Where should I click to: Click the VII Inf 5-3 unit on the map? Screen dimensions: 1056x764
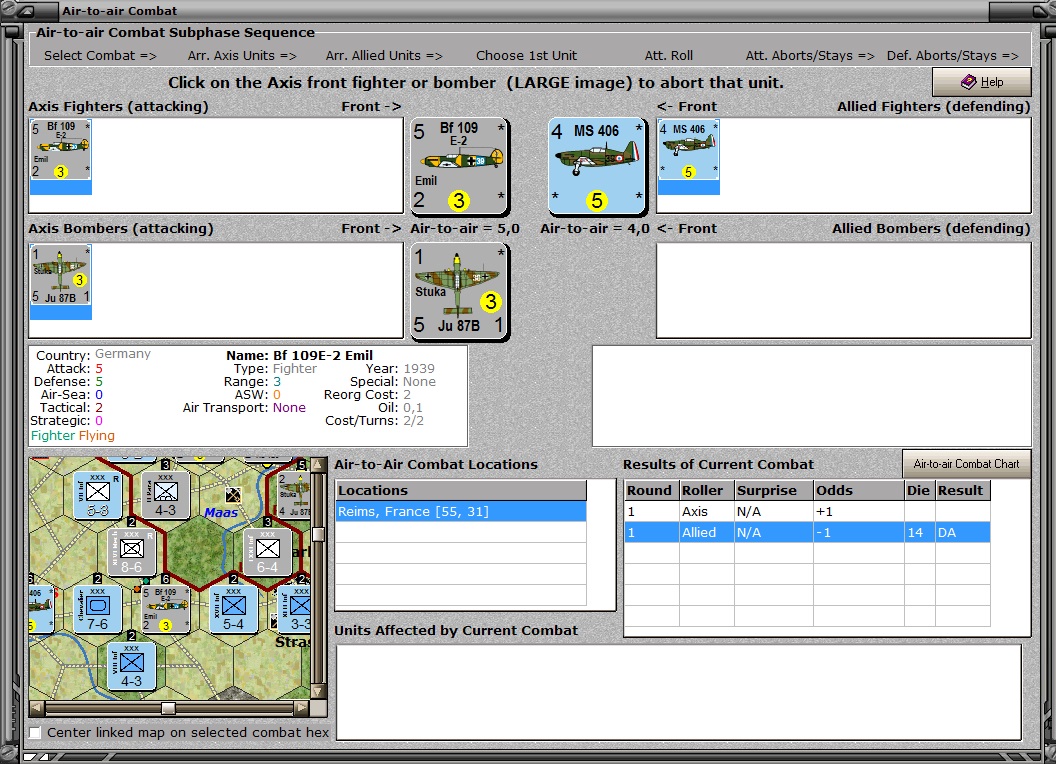pyautogui.click(x=98, y=495)
